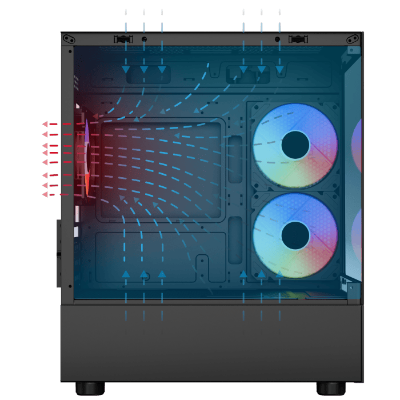This screenshot has width=400, height=400.
Task: Select the large motherboard tray cutout
Action: click(161, 170)
